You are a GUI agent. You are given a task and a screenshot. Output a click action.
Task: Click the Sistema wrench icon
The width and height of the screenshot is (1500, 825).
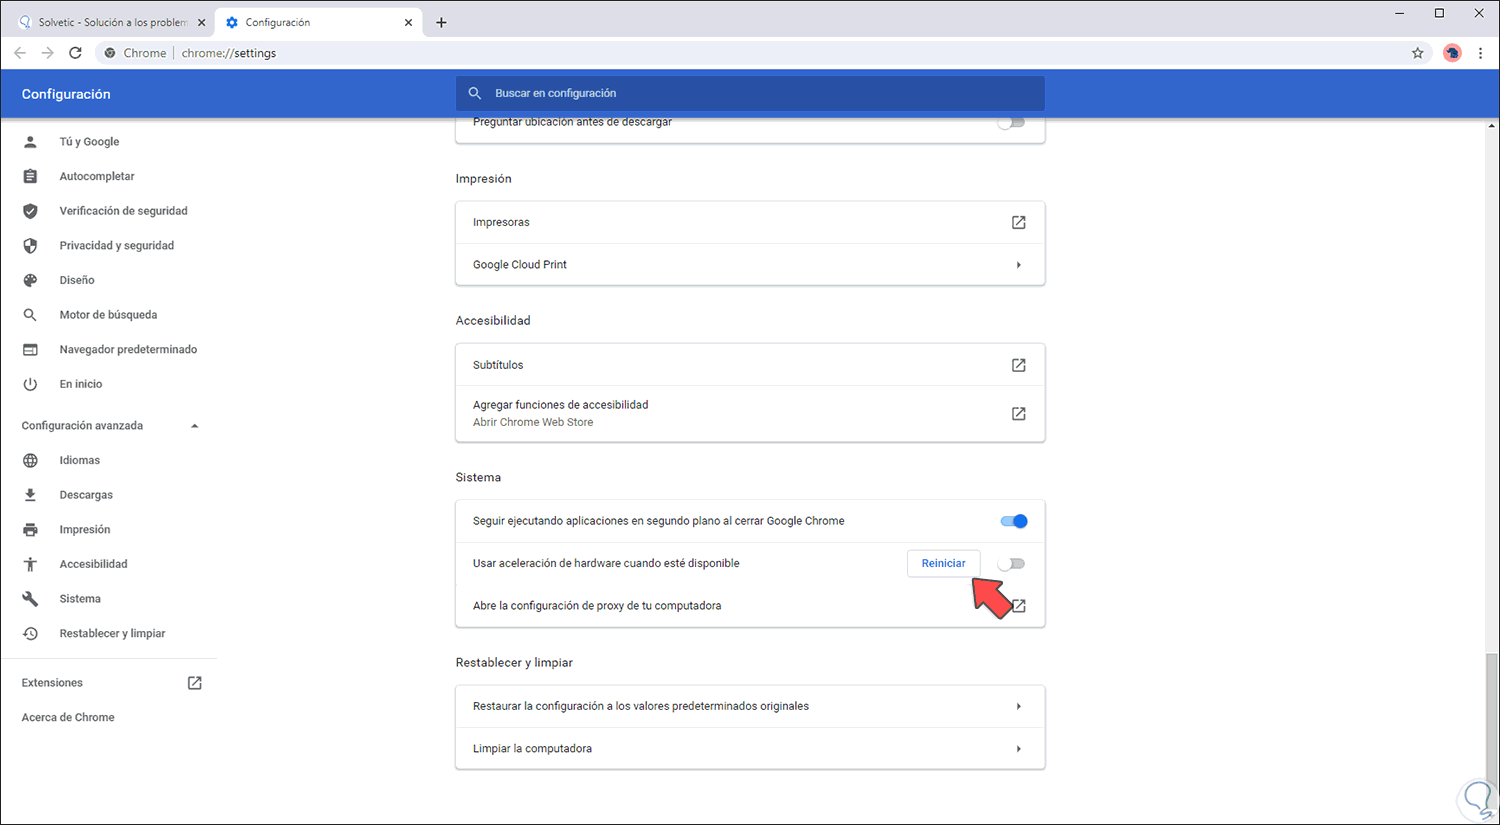30,599
